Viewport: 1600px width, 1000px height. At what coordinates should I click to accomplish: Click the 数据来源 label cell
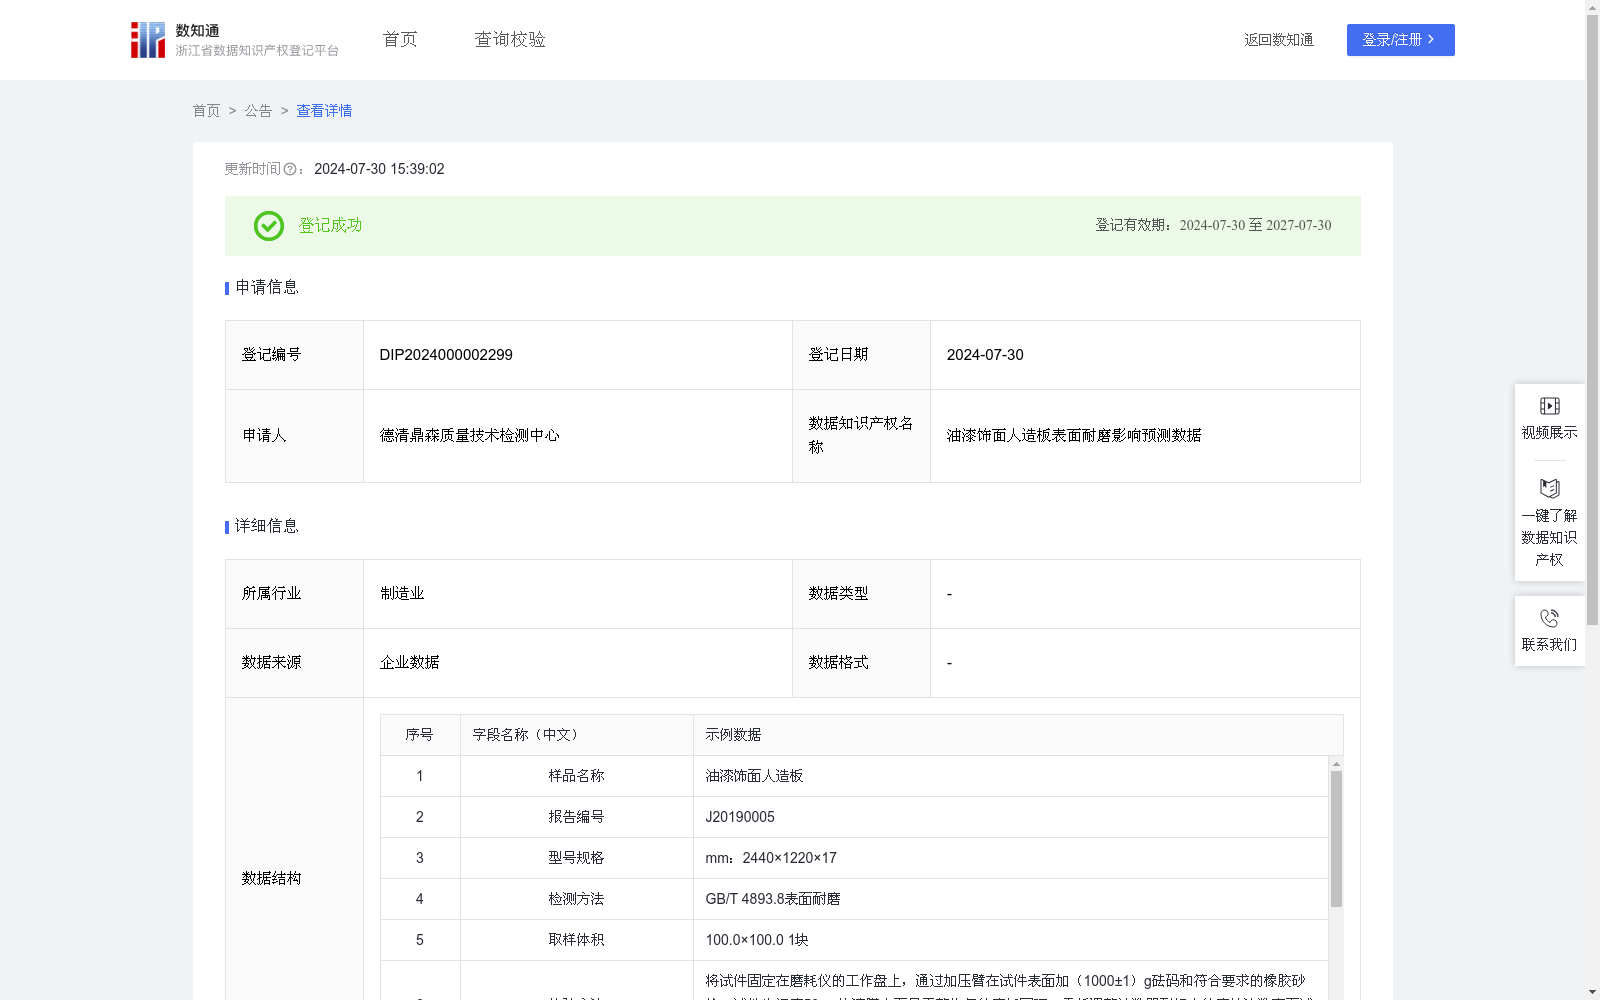tap(294, 663)
